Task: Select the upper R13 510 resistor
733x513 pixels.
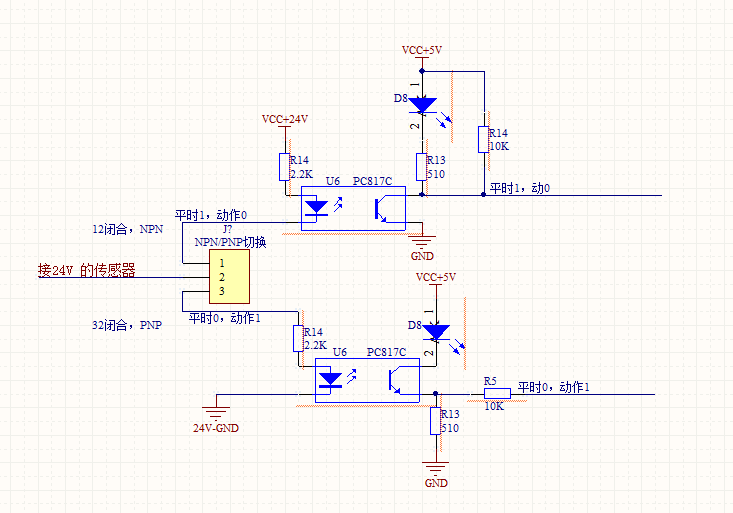Action: pos(421,166)
